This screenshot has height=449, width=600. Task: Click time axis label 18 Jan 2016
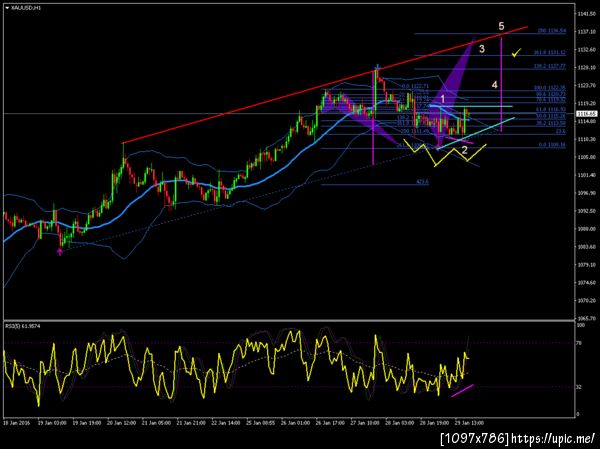coord(15,423)
